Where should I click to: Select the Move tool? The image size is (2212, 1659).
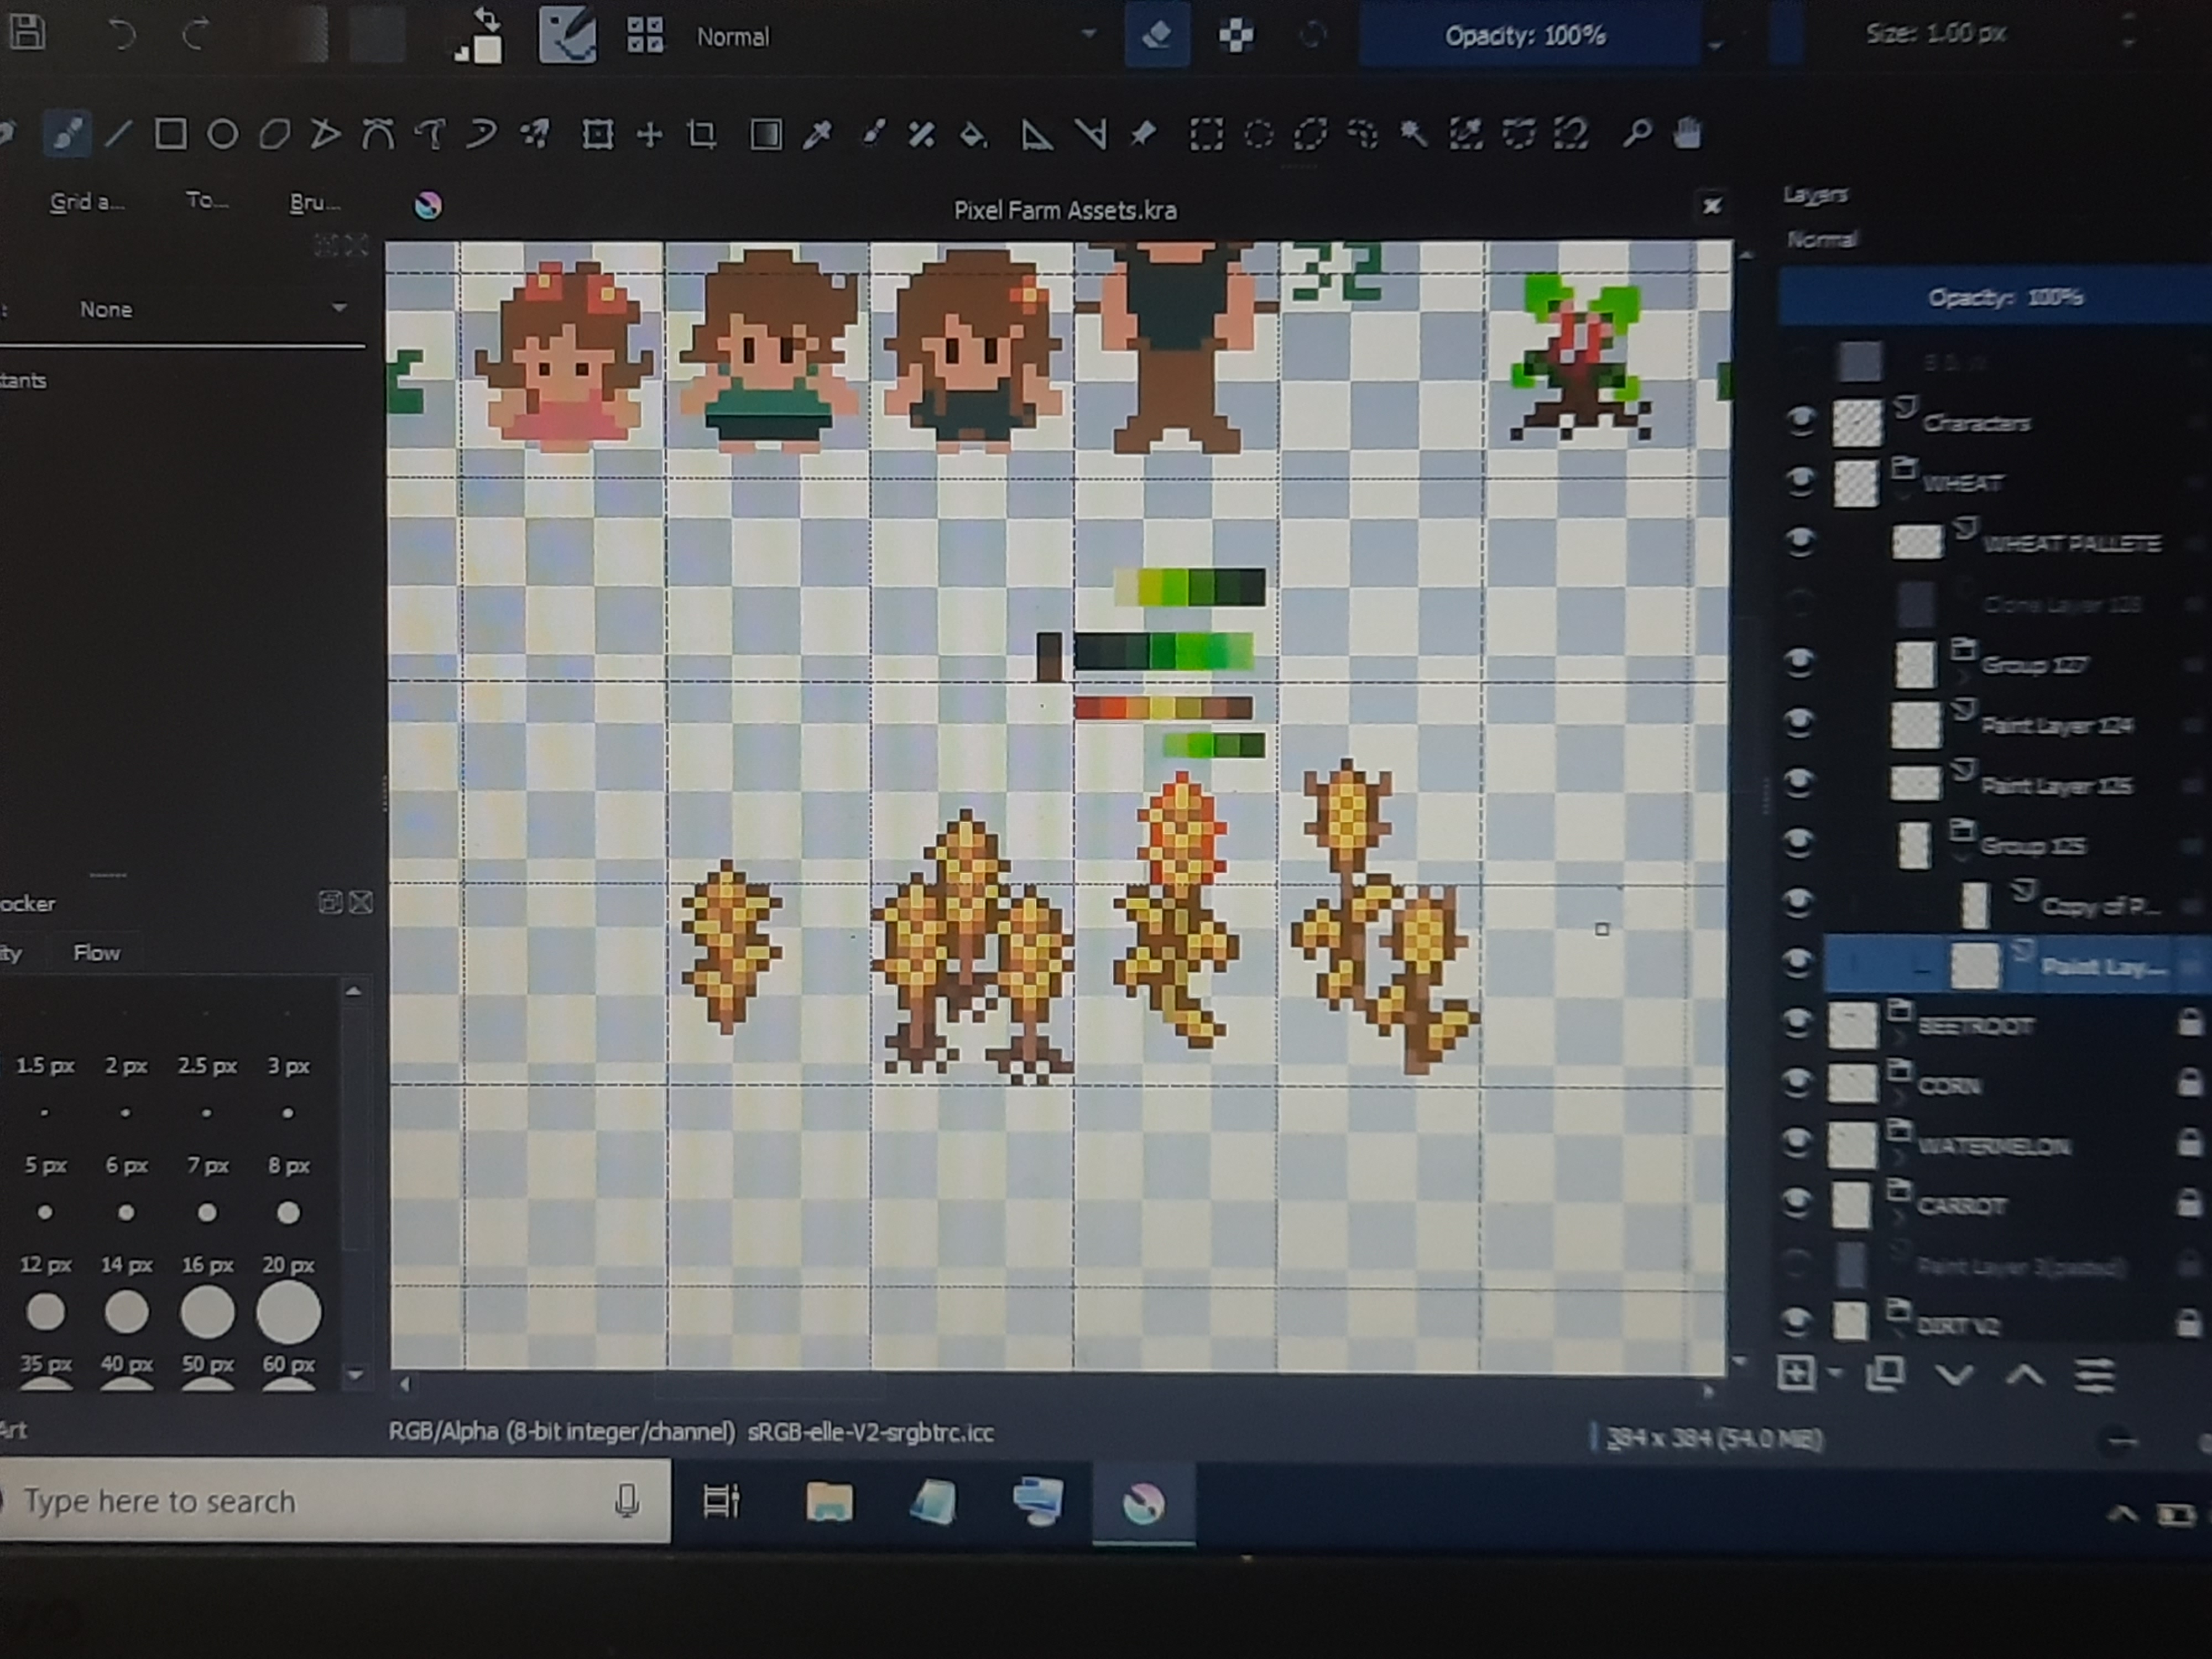click(x=650, y=134)
